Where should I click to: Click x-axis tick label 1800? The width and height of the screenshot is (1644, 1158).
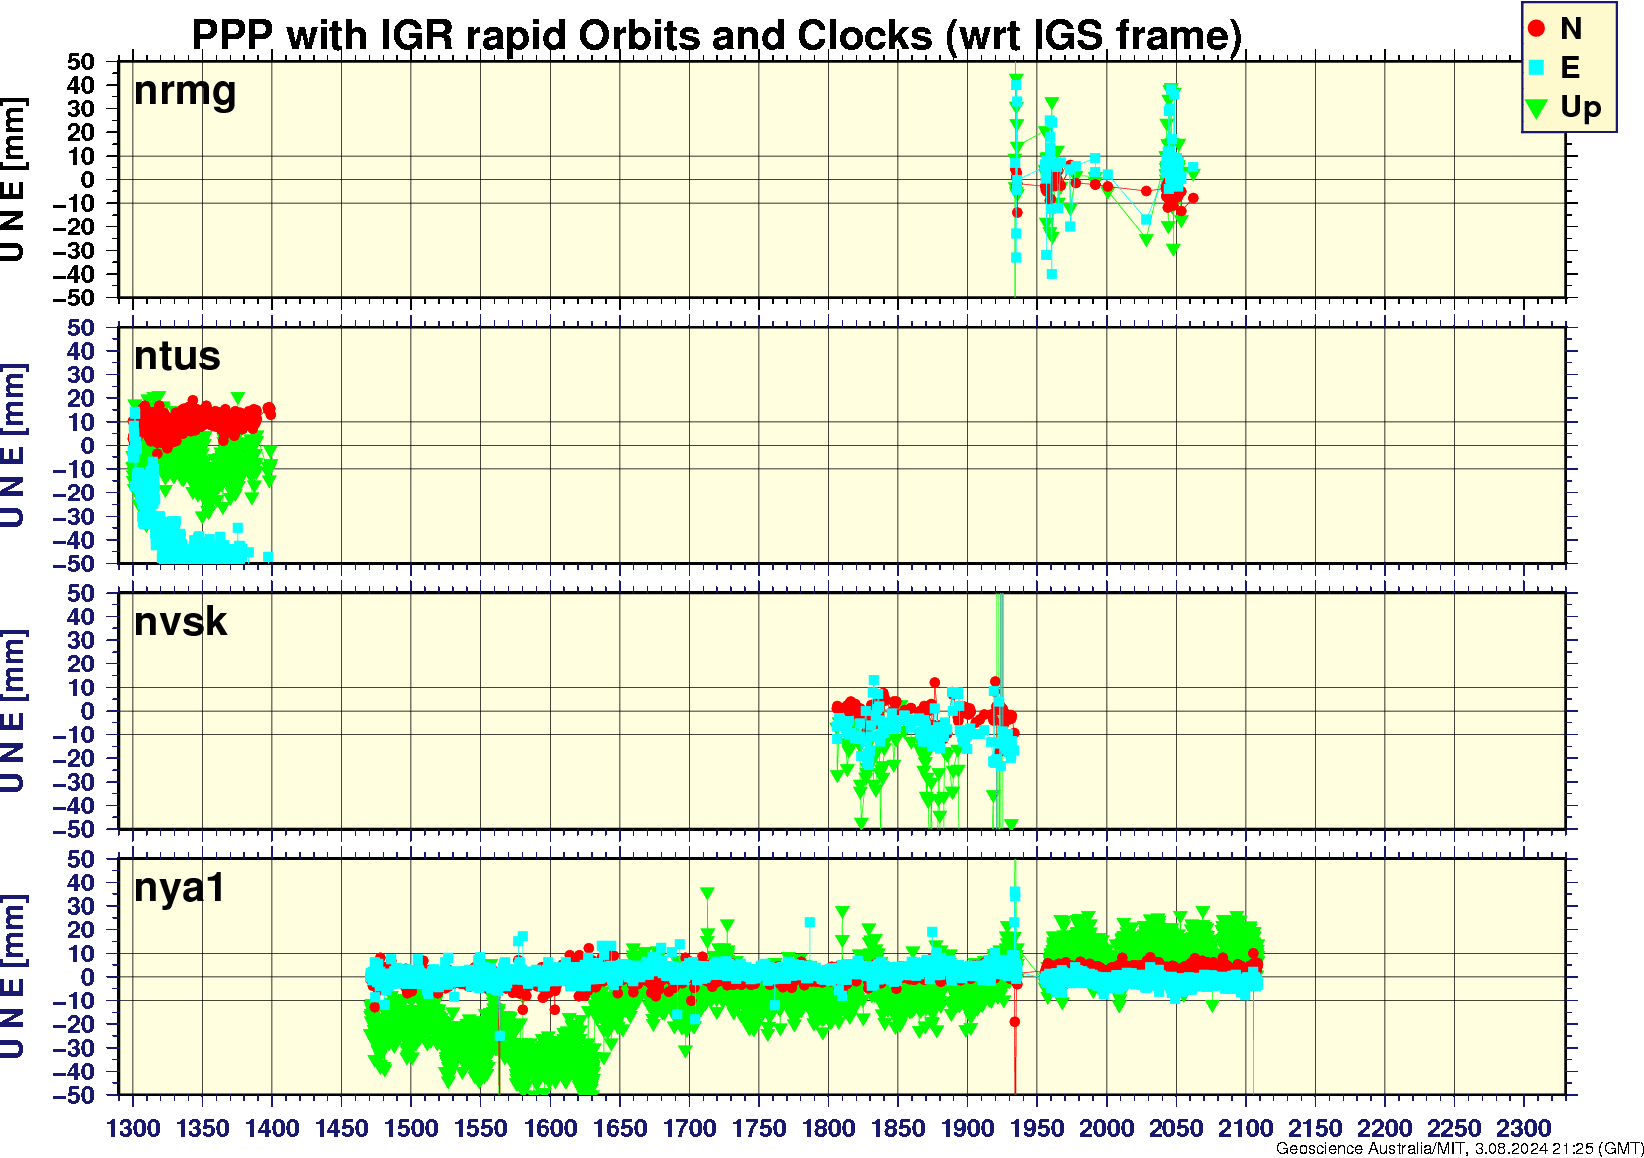pos(828,1128)
